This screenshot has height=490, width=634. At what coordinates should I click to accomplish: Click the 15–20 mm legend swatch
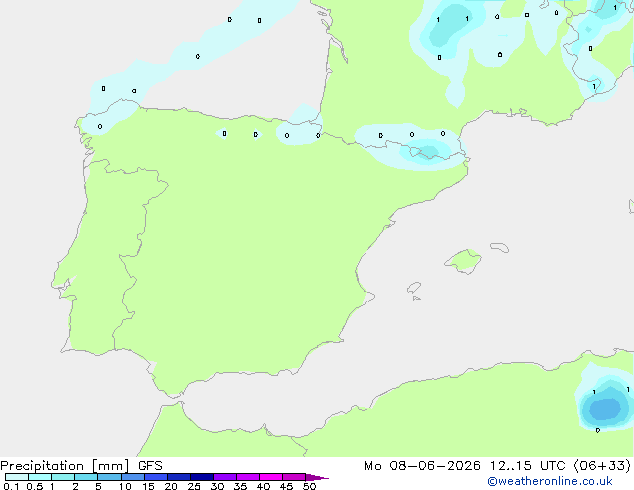[x=156, y=477]
